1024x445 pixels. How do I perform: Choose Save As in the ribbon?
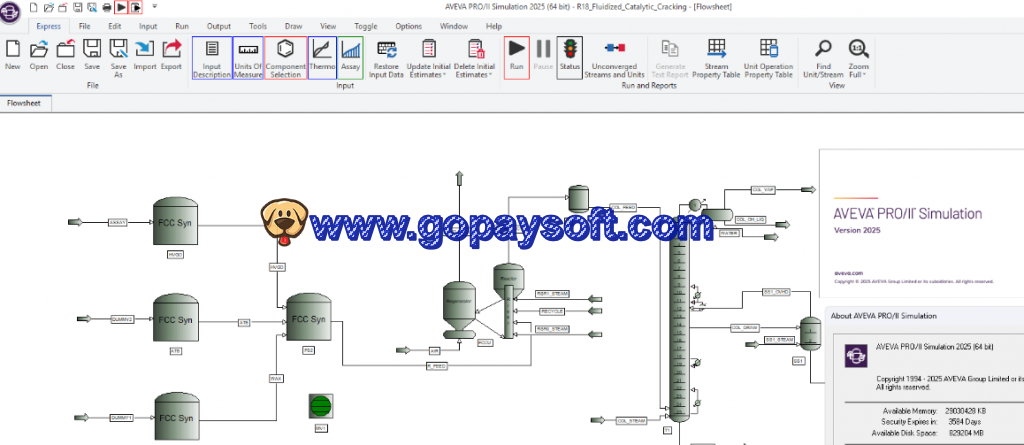pos(118,59)
